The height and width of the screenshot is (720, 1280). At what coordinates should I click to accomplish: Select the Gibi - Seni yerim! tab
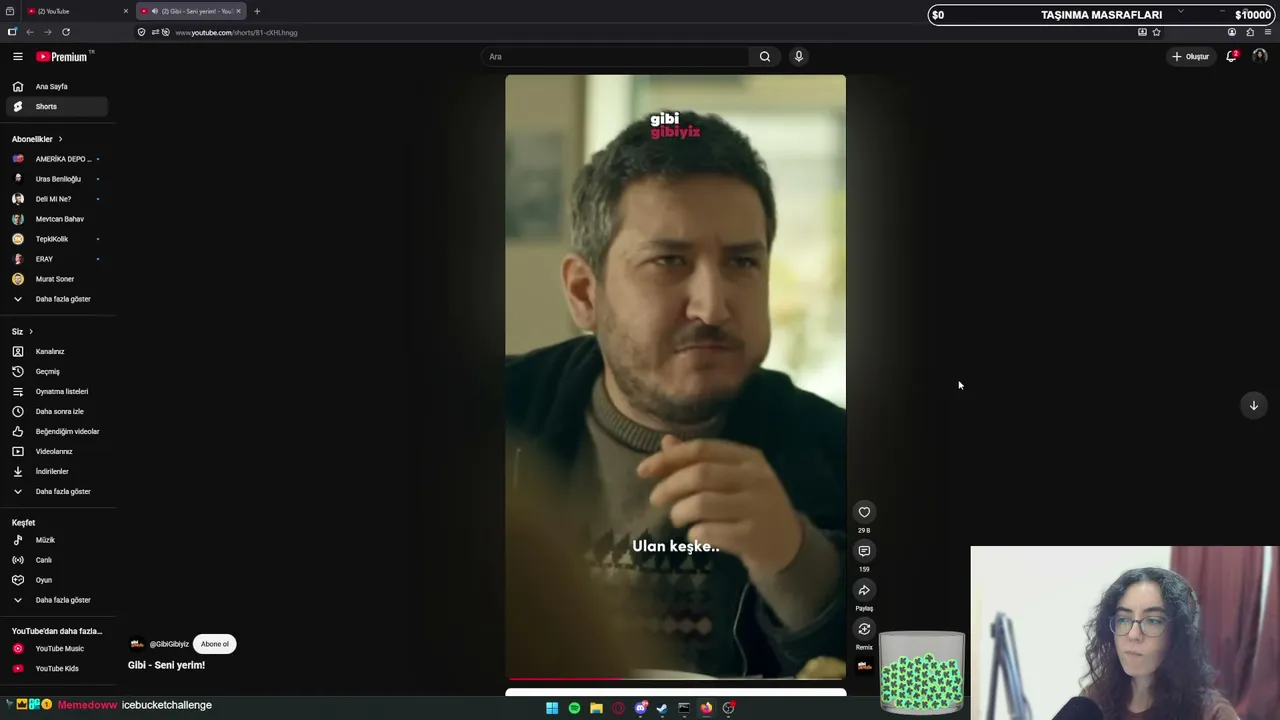190,11
